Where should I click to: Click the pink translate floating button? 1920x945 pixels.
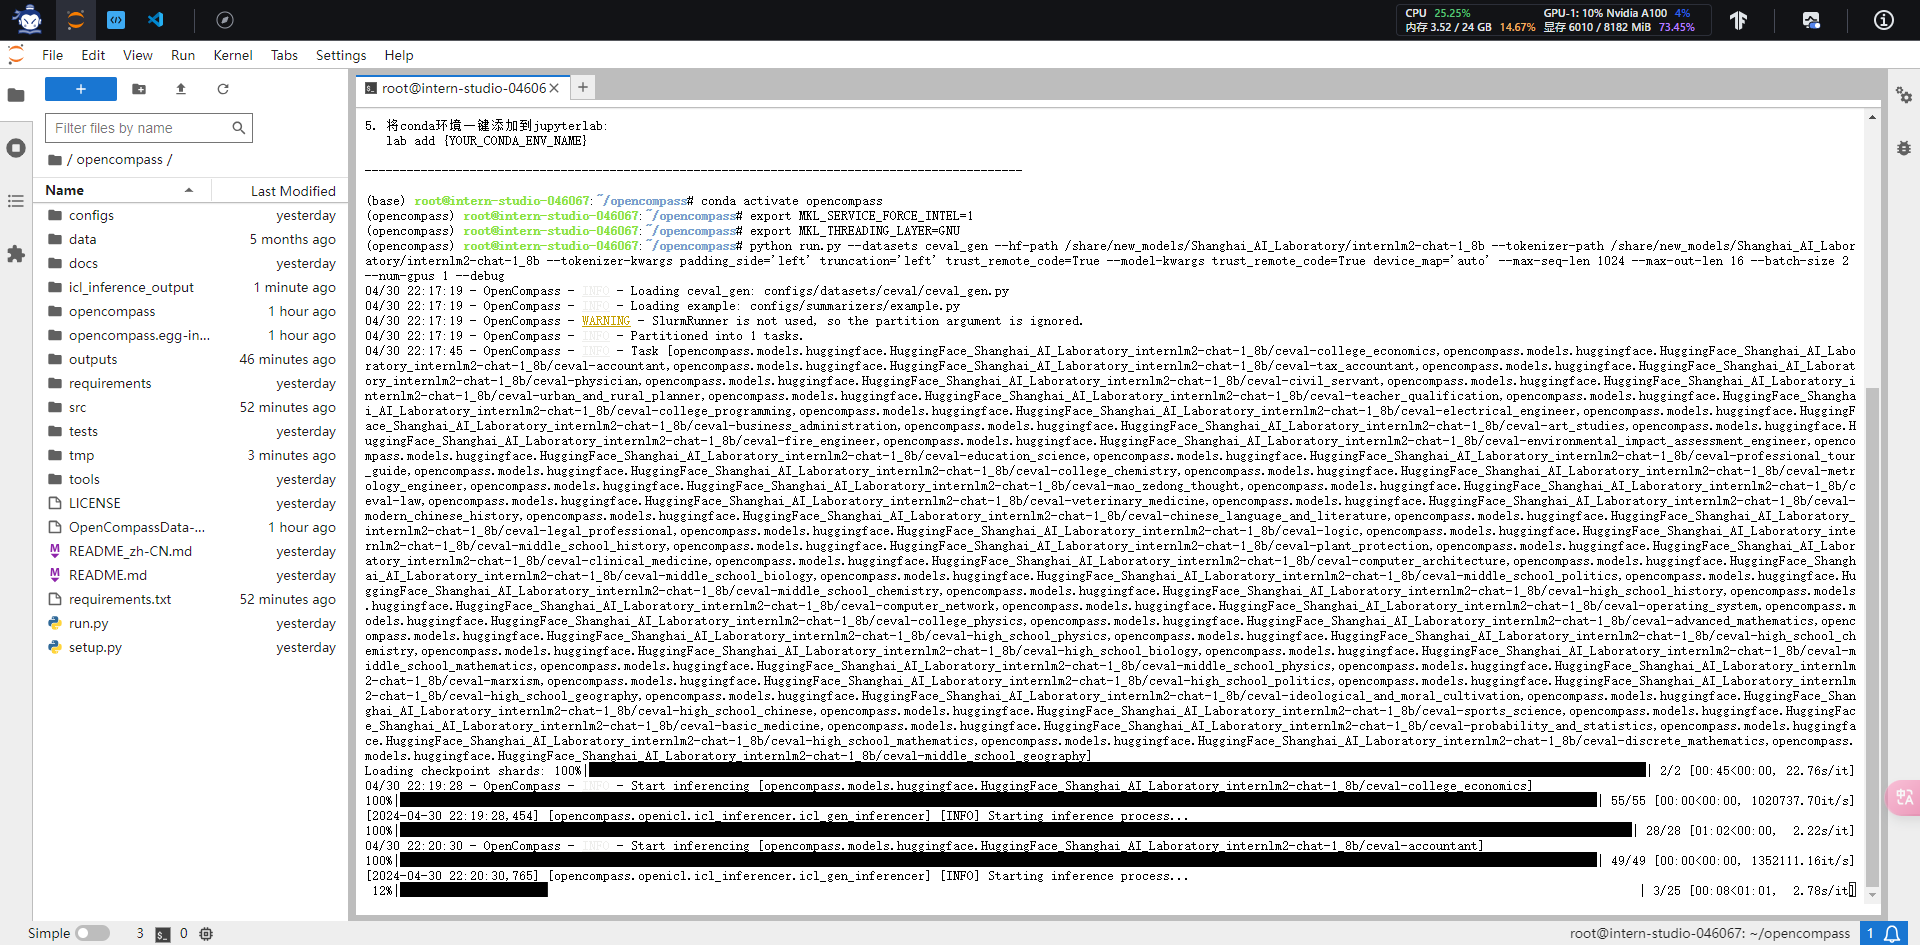coord(1903,797)
